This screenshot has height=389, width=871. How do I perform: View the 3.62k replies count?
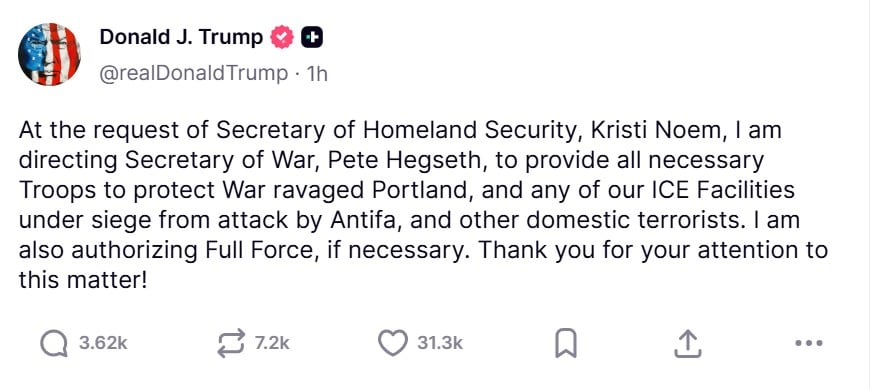point(103,343)
